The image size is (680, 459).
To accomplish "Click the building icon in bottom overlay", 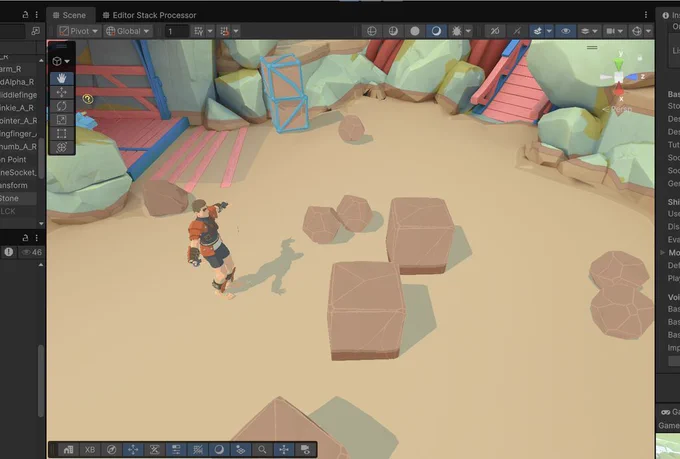I will [68, 449].
